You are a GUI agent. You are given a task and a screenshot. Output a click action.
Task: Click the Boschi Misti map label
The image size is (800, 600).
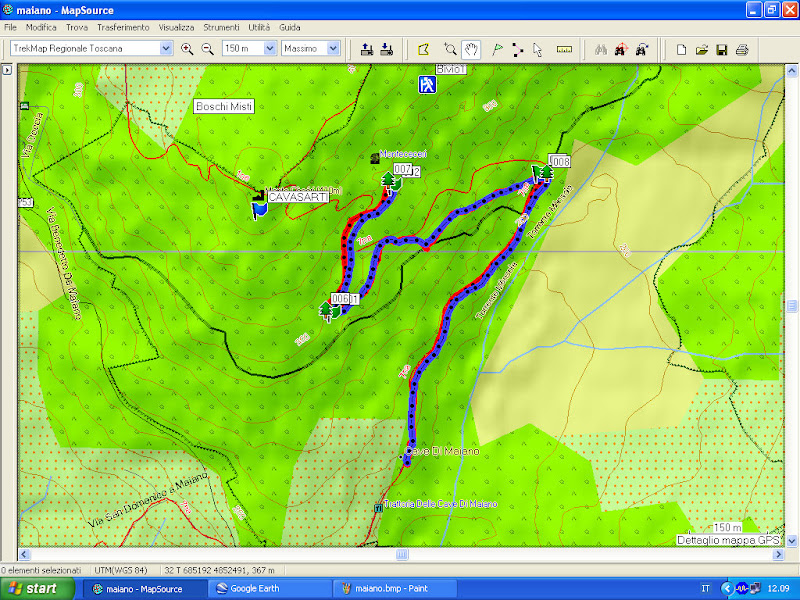224,106
